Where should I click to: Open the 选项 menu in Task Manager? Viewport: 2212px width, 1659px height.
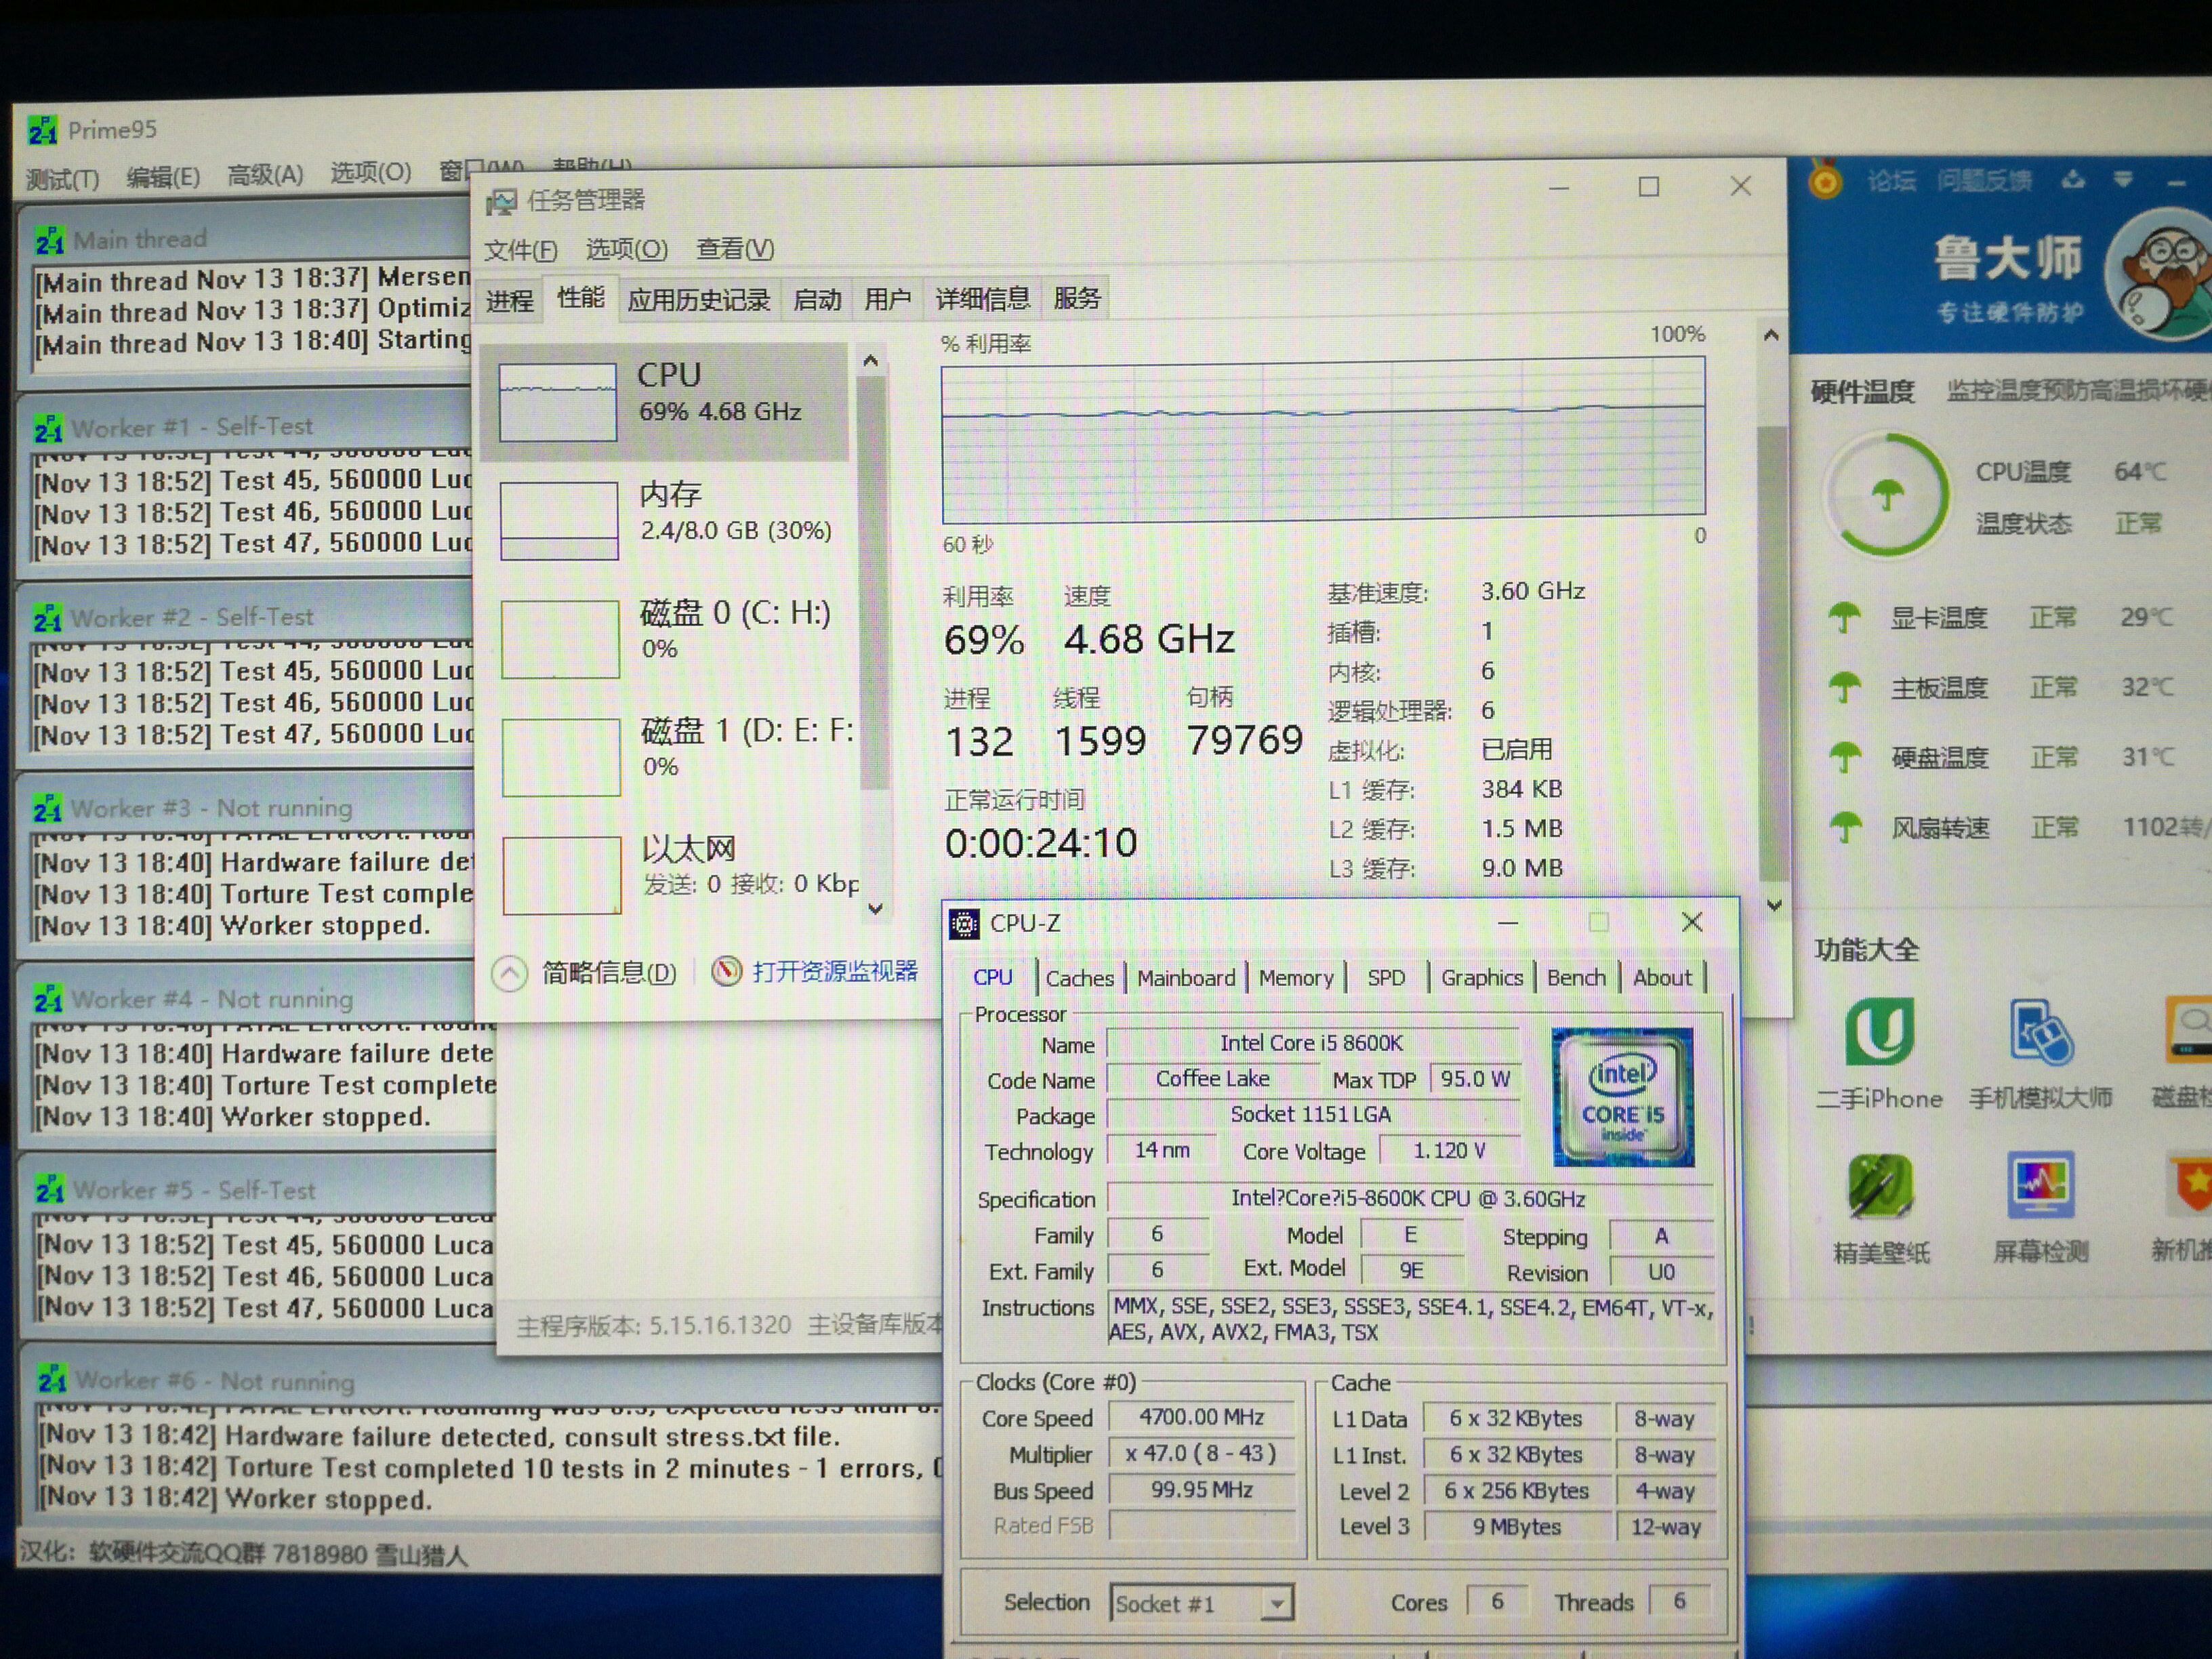626,249
